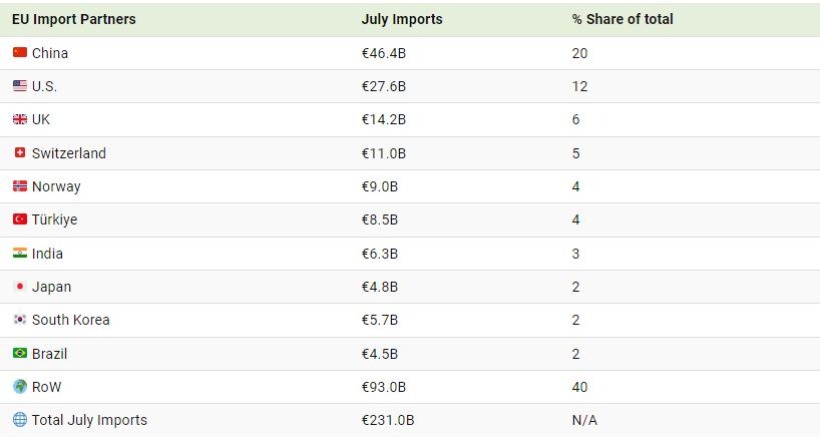The height and width of the screenshot is (444, 820).
Task: Click the RoW 40 percent share cell
Action: click(580, 387)
